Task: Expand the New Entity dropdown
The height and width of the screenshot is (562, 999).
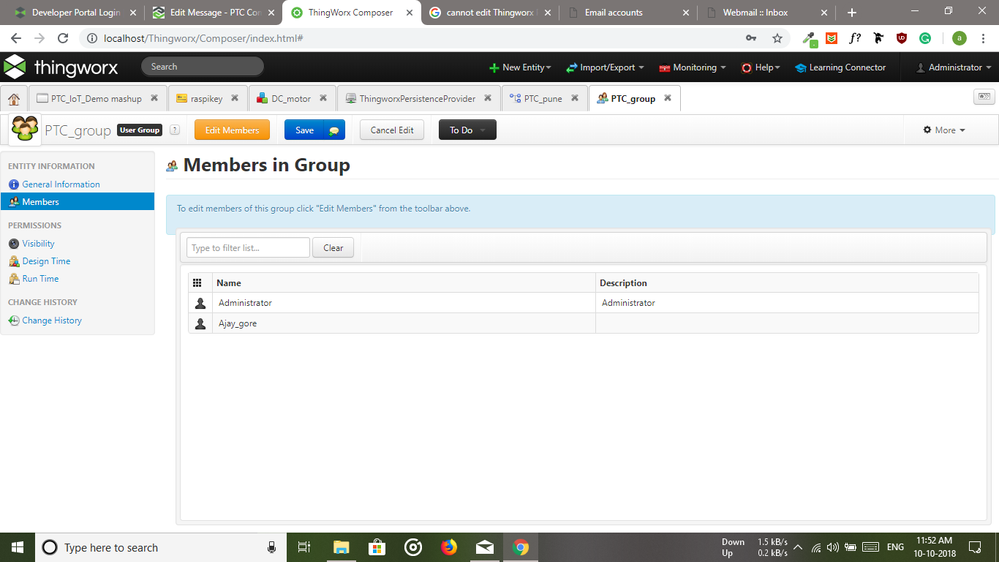Action: [x=519, y=68]
